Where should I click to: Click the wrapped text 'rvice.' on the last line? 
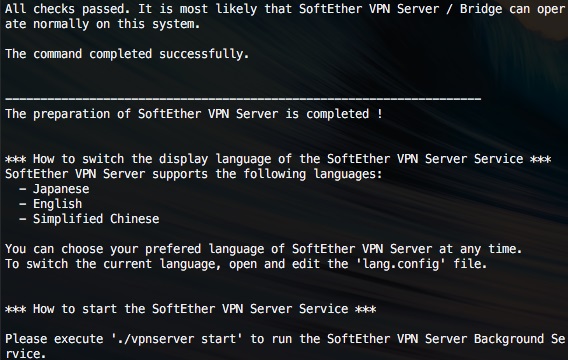[x=26, y=354]
